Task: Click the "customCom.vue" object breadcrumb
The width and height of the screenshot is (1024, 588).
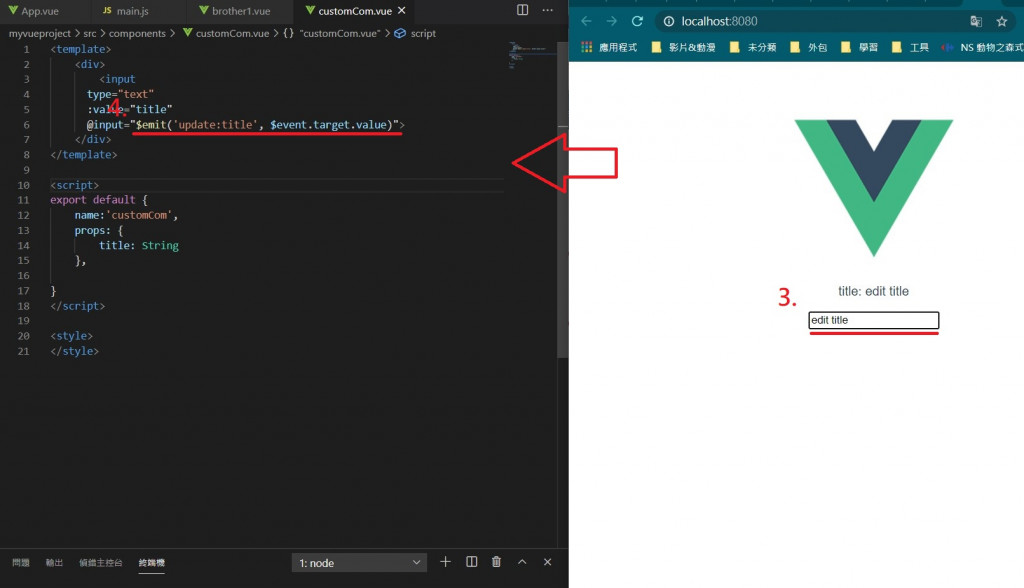Action: click(x=332, y=33)
